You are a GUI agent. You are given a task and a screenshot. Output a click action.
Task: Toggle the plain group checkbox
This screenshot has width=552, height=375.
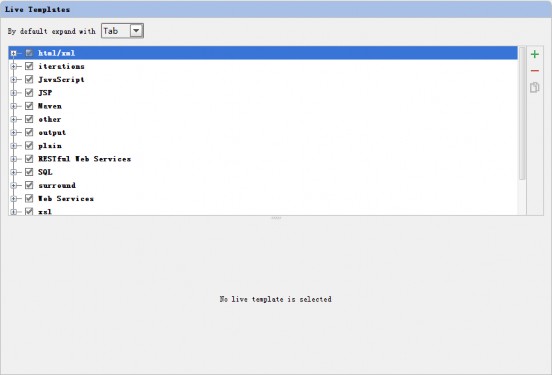coord(29,145)
